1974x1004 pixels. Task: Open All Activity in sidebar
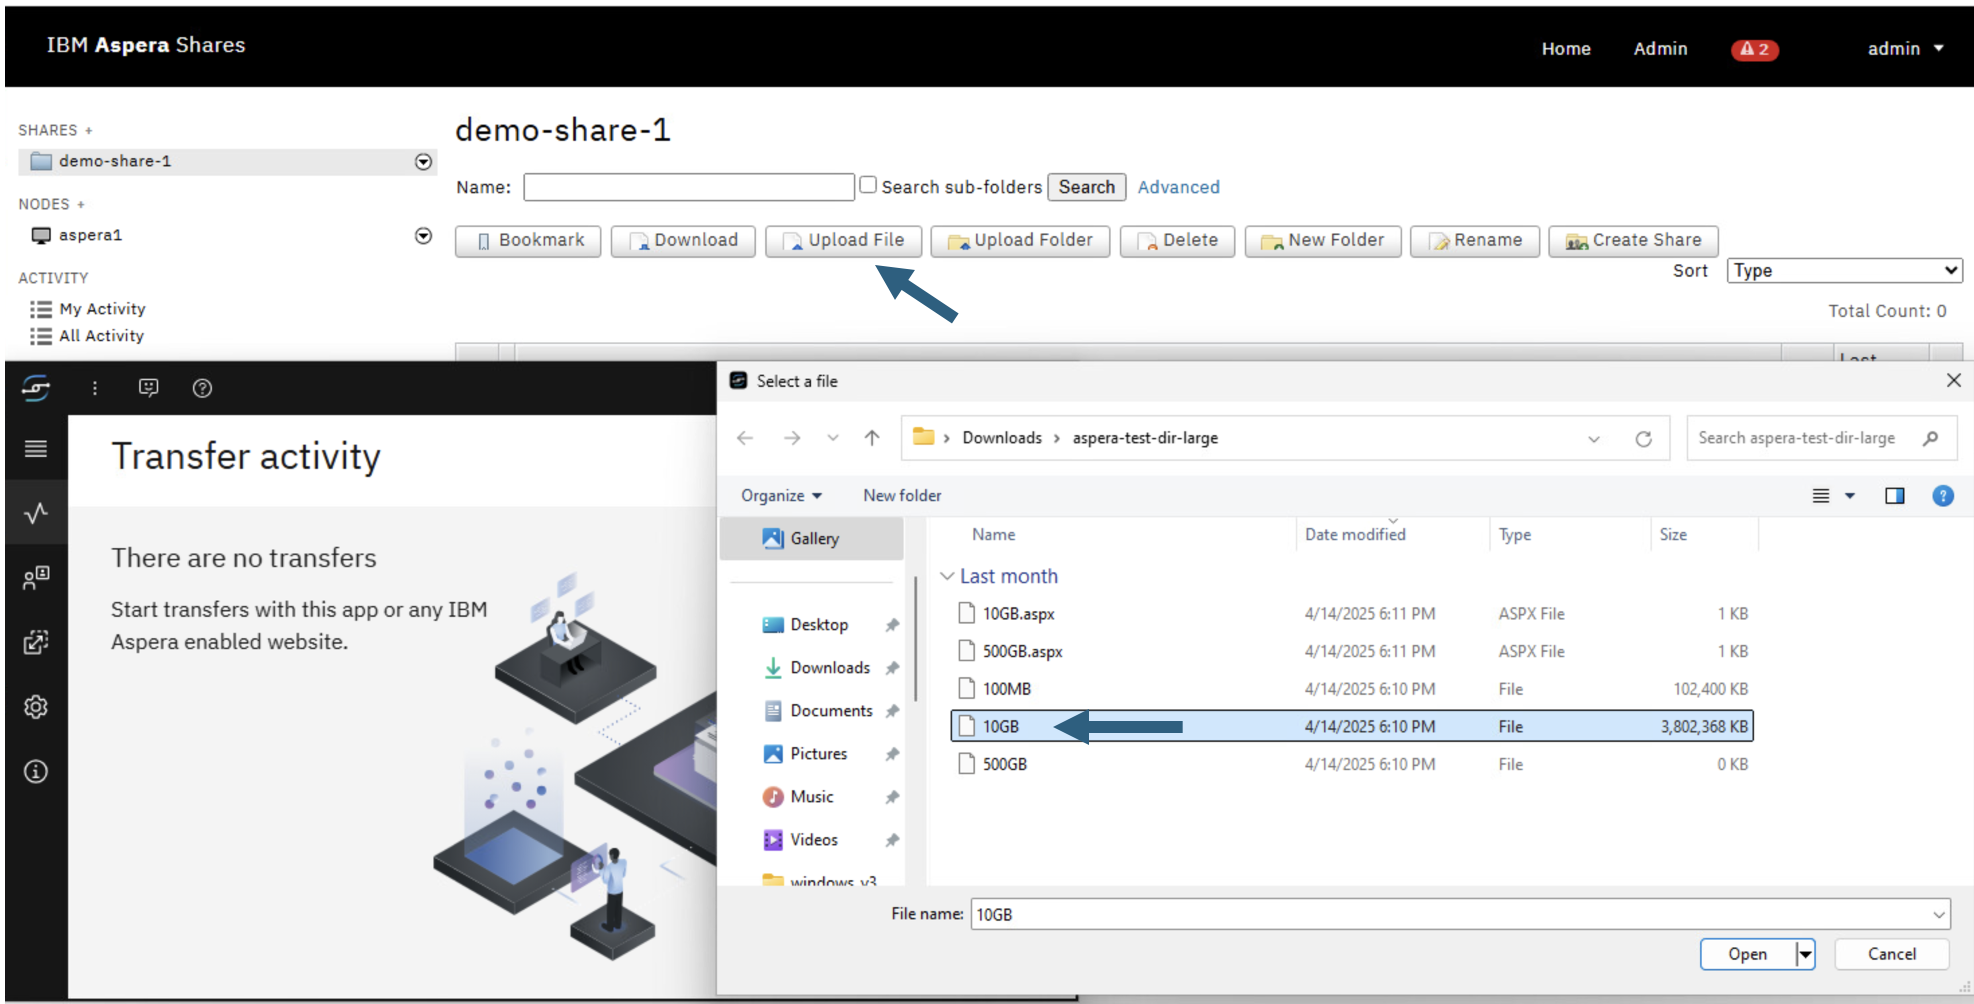[x=101, y=337]
